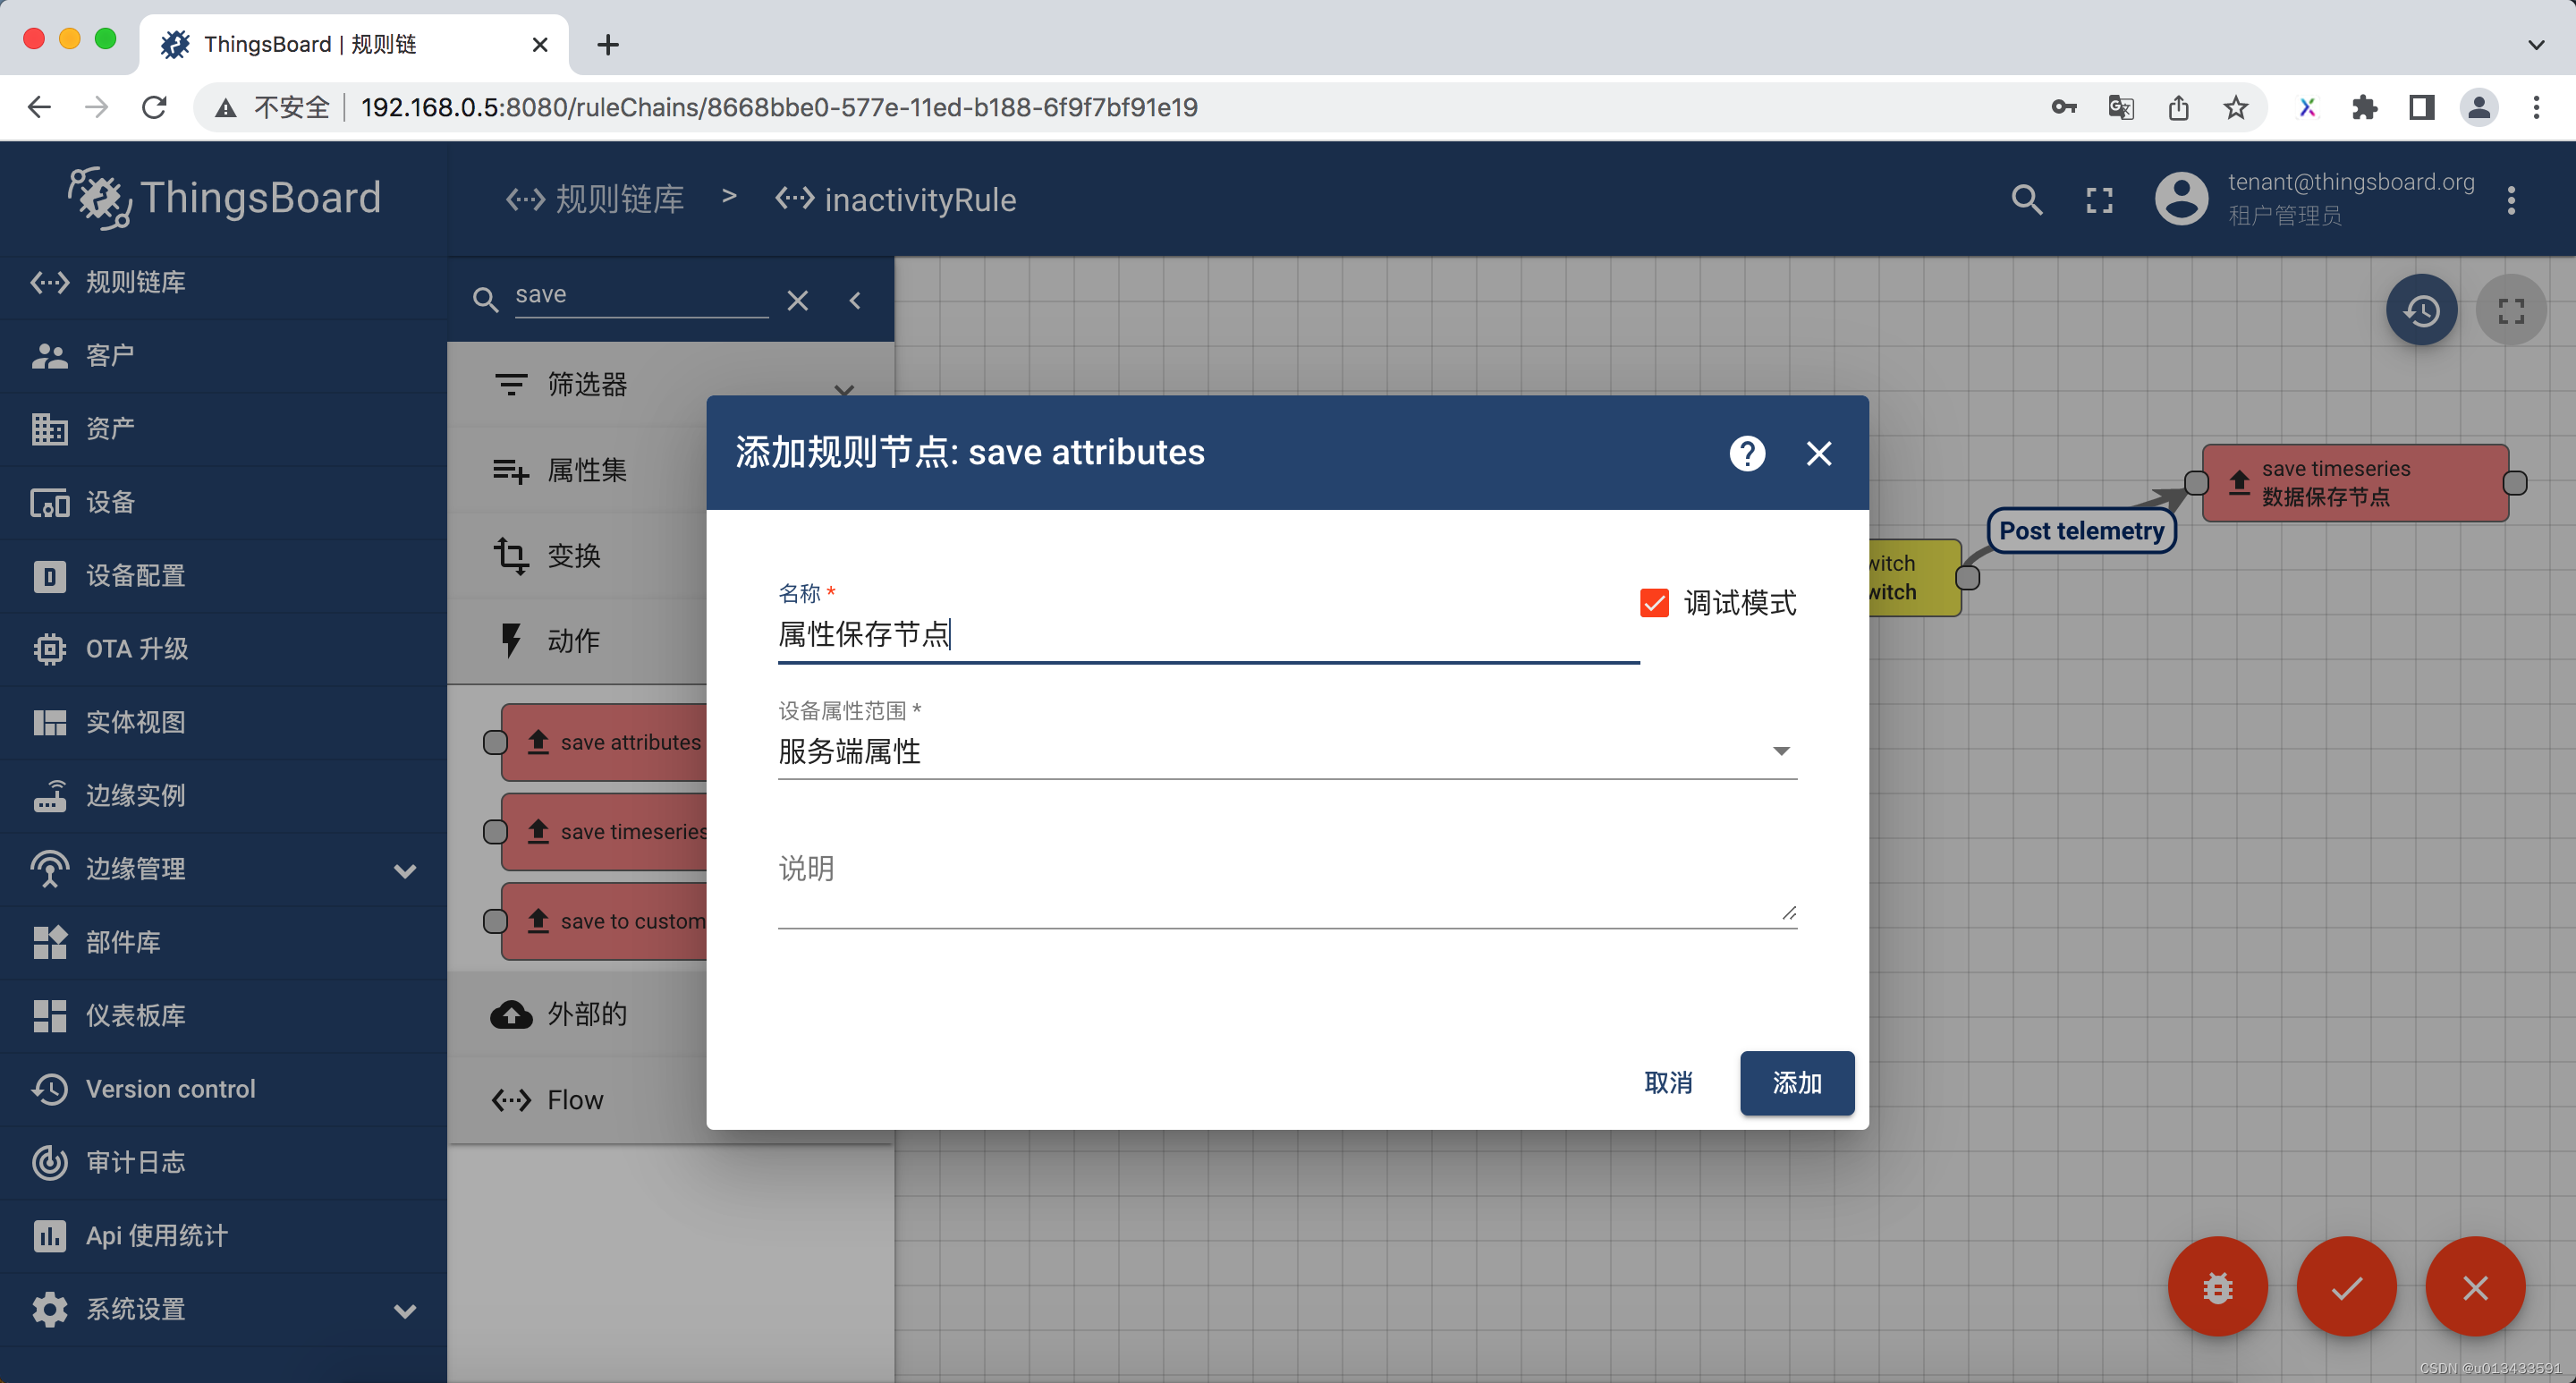Click the 取消 cancel button

[x=1668, y=1083]
